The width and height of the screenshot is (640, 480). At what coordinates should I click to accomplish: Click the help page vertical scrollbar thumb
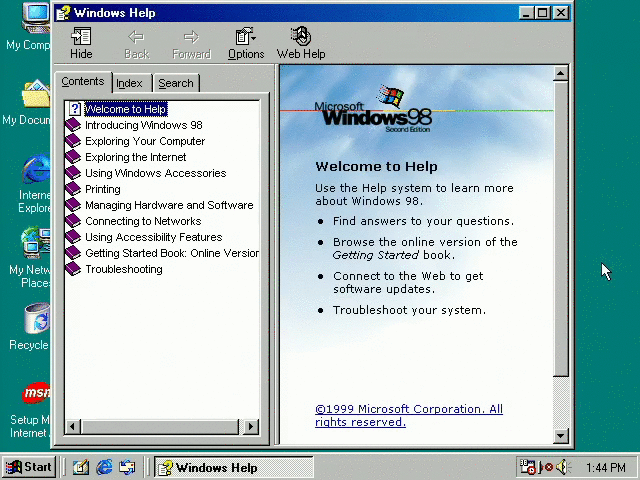561,229
